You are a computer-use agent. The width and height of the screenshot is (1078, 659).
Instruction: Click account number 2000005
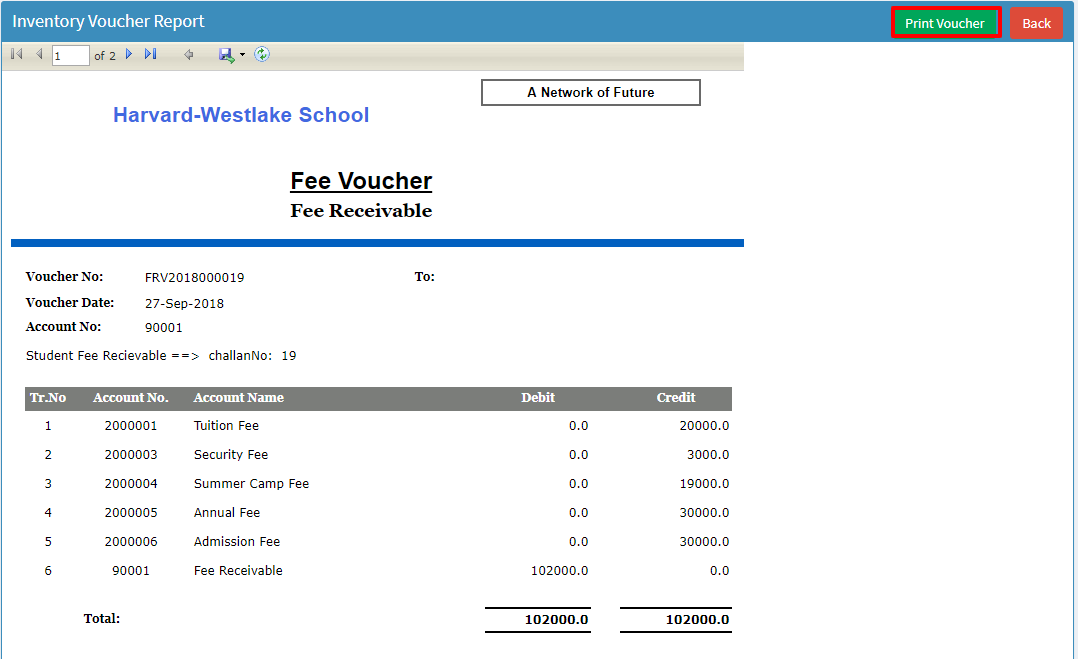131,513
